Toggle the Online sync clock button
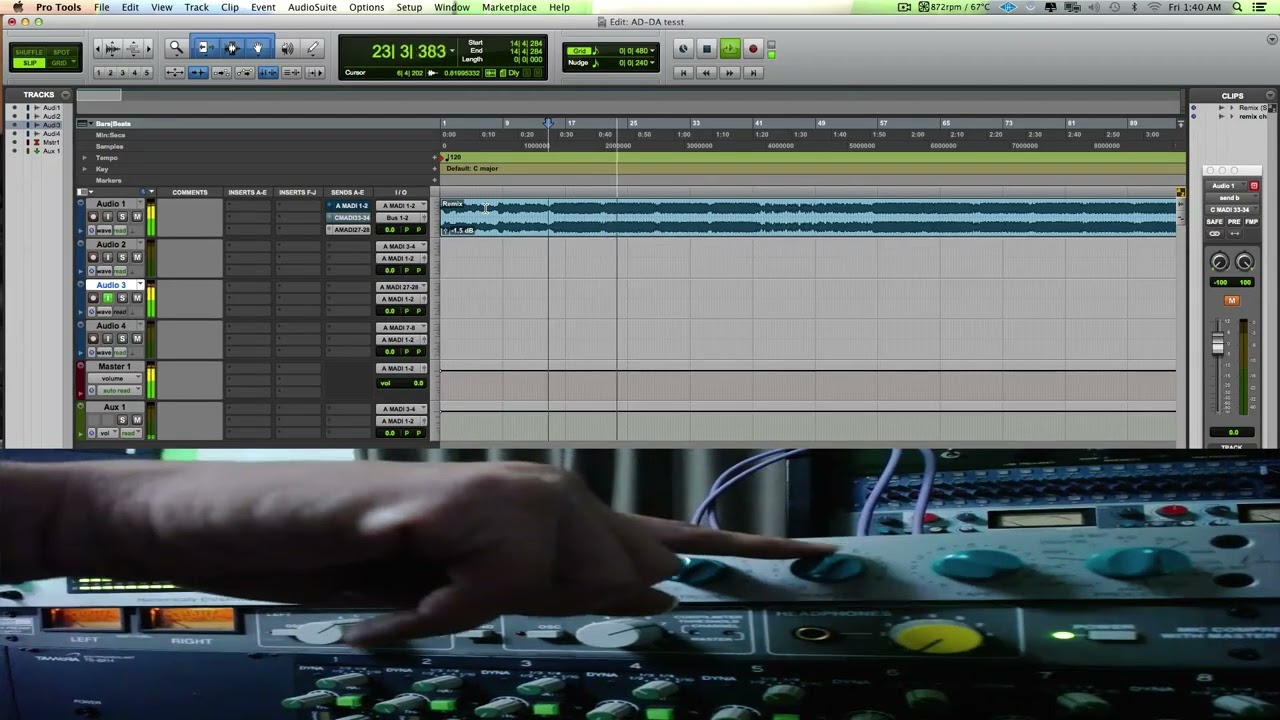Image resolution: width=1280 pixels, height=720 pixels. (683, 49)
